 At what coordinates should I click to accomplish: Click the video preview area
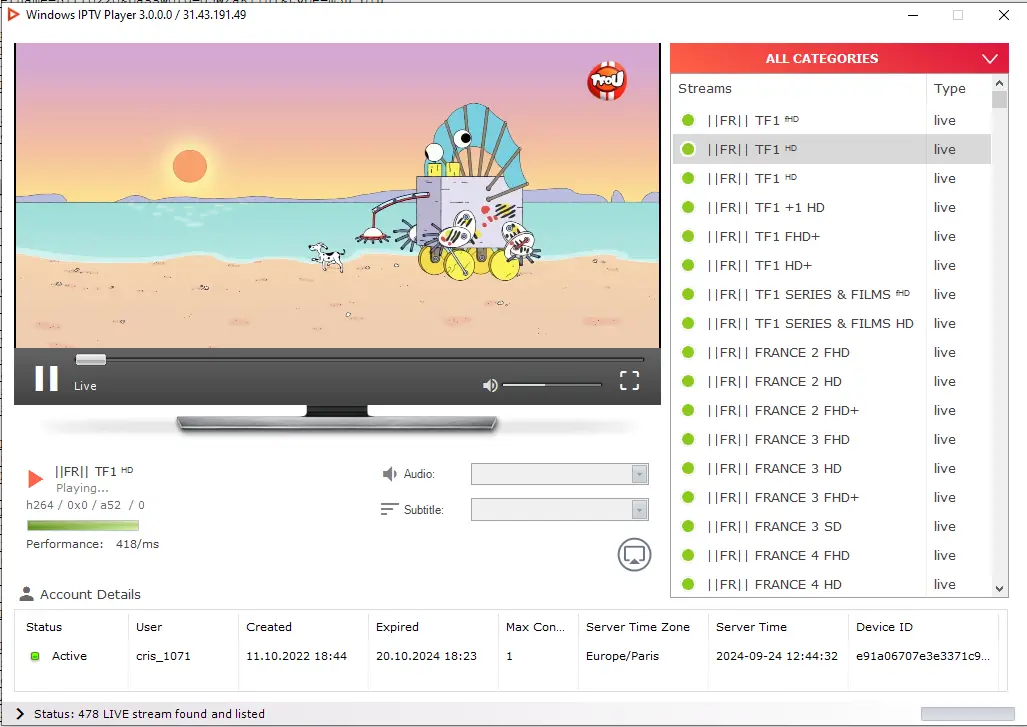337,195
